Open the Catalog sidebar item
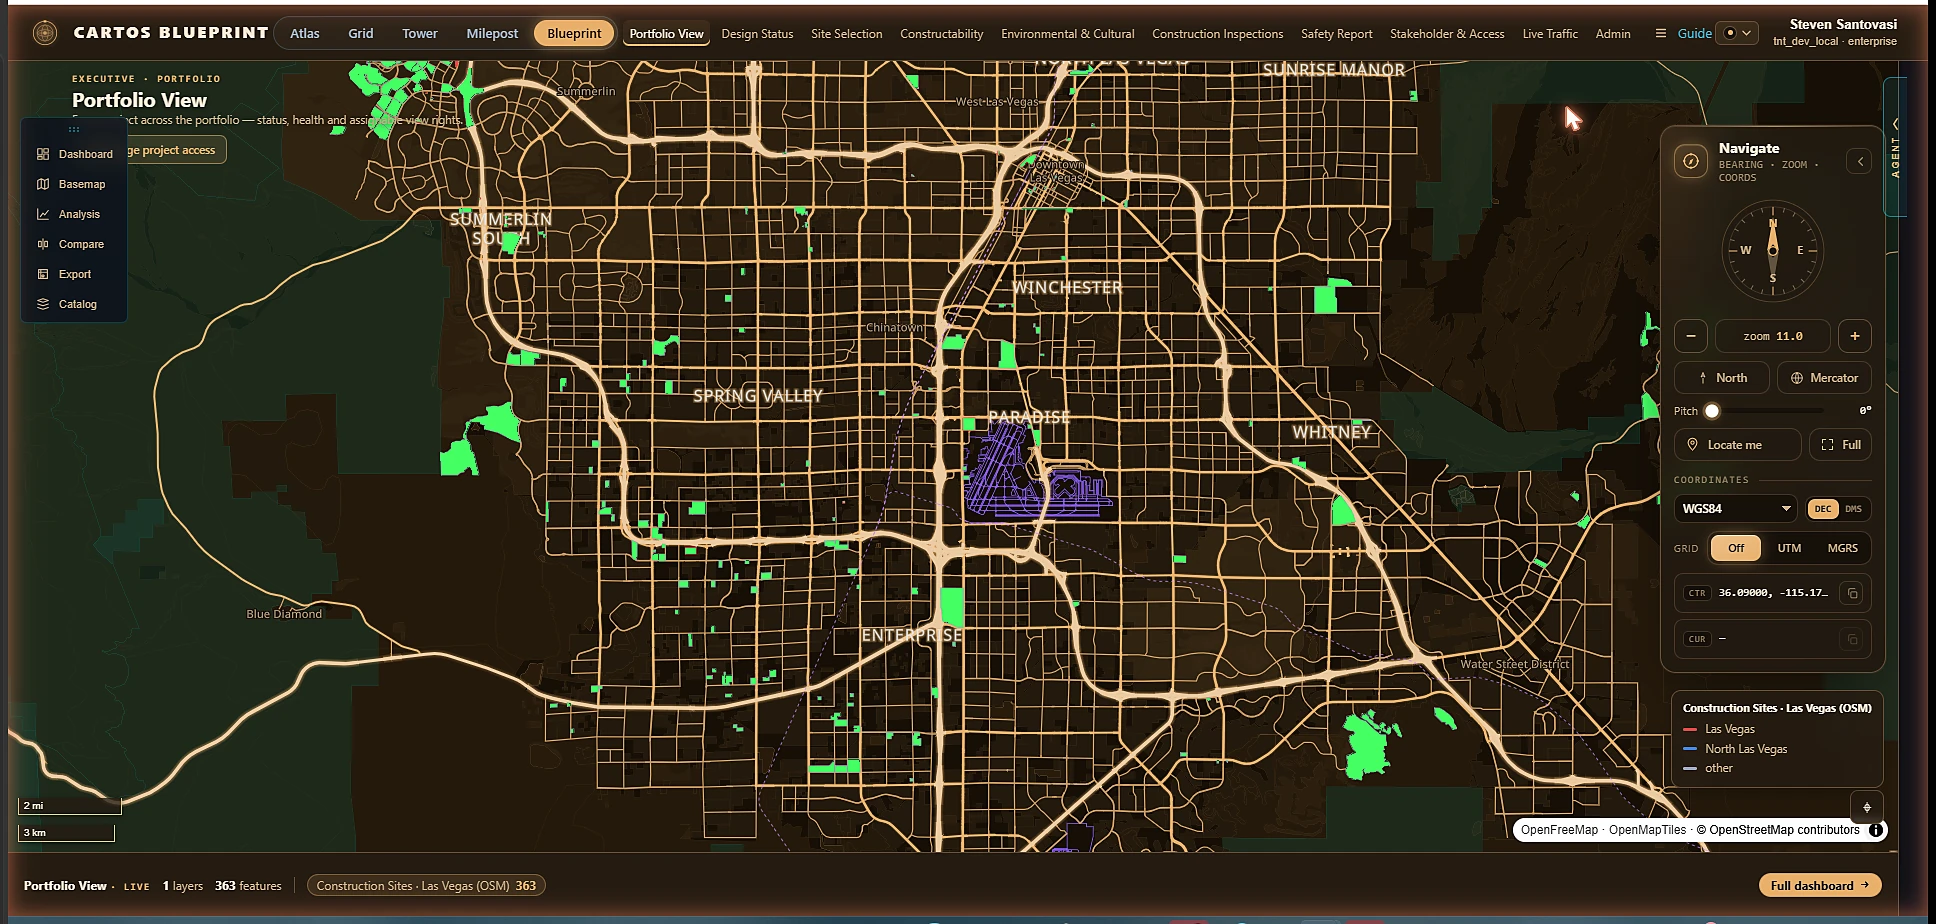The image size is (1936, 924). [75, 304]
